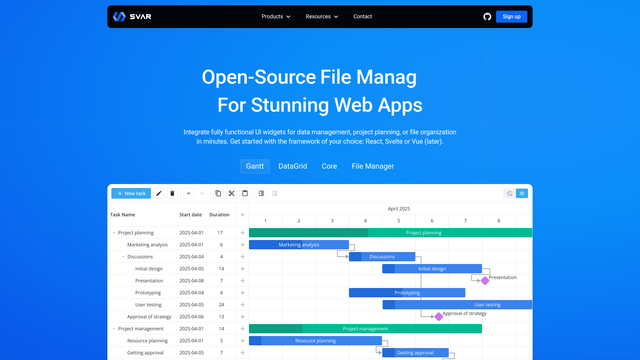This screenshot has width=640, height=360.
Task: Click the copy task icon
Action: point(218,193)
